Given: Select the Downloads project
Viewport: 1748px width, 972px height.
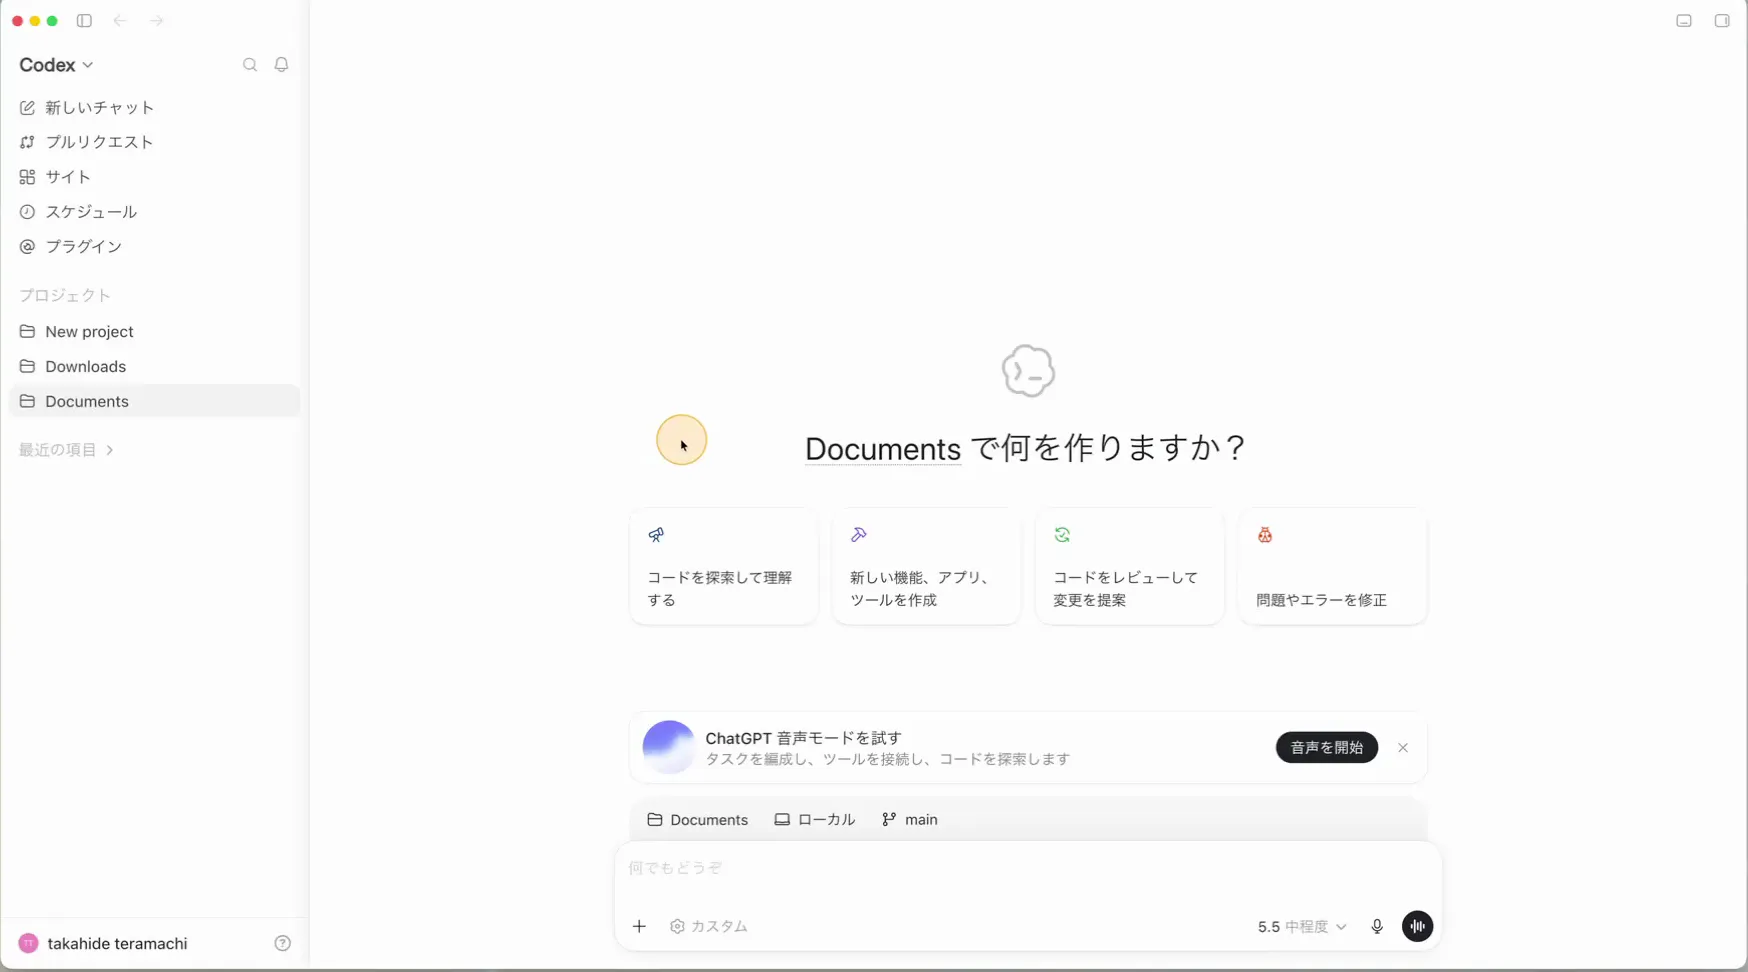Looking at the screenshot, I should (154, 367).
